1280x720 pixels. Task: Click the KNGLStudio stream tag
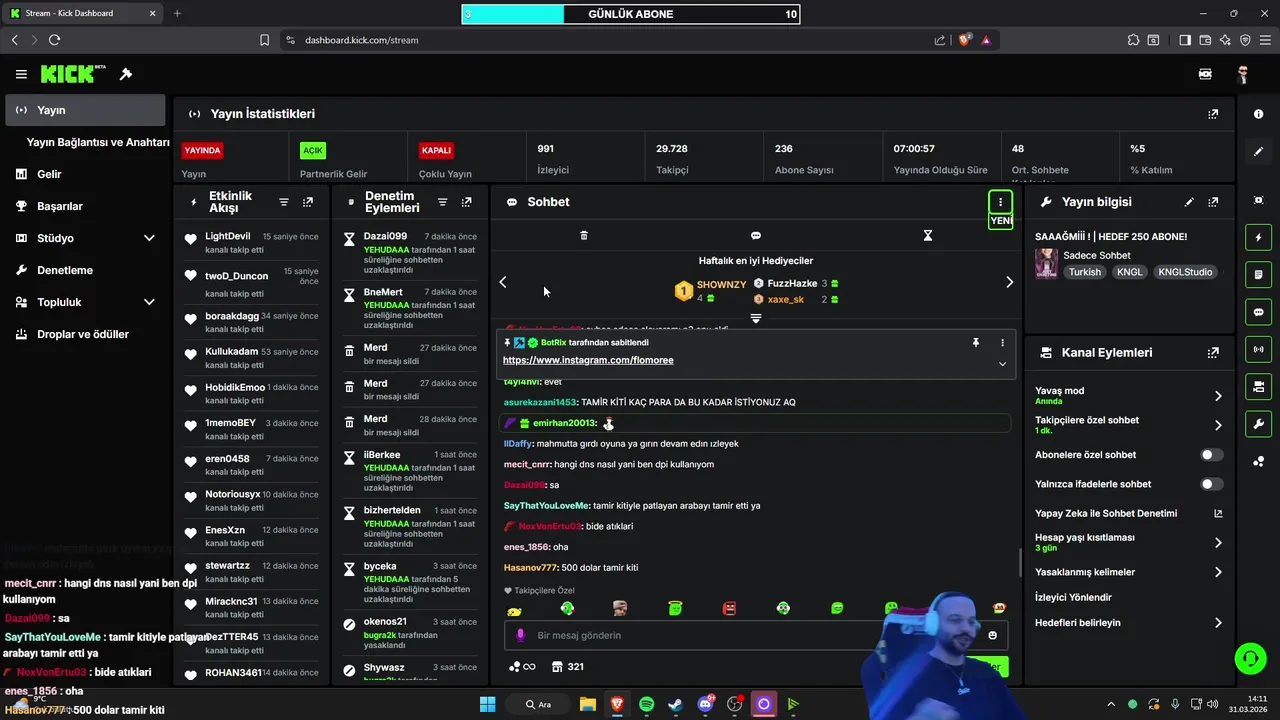click(x=1184, y=272)
